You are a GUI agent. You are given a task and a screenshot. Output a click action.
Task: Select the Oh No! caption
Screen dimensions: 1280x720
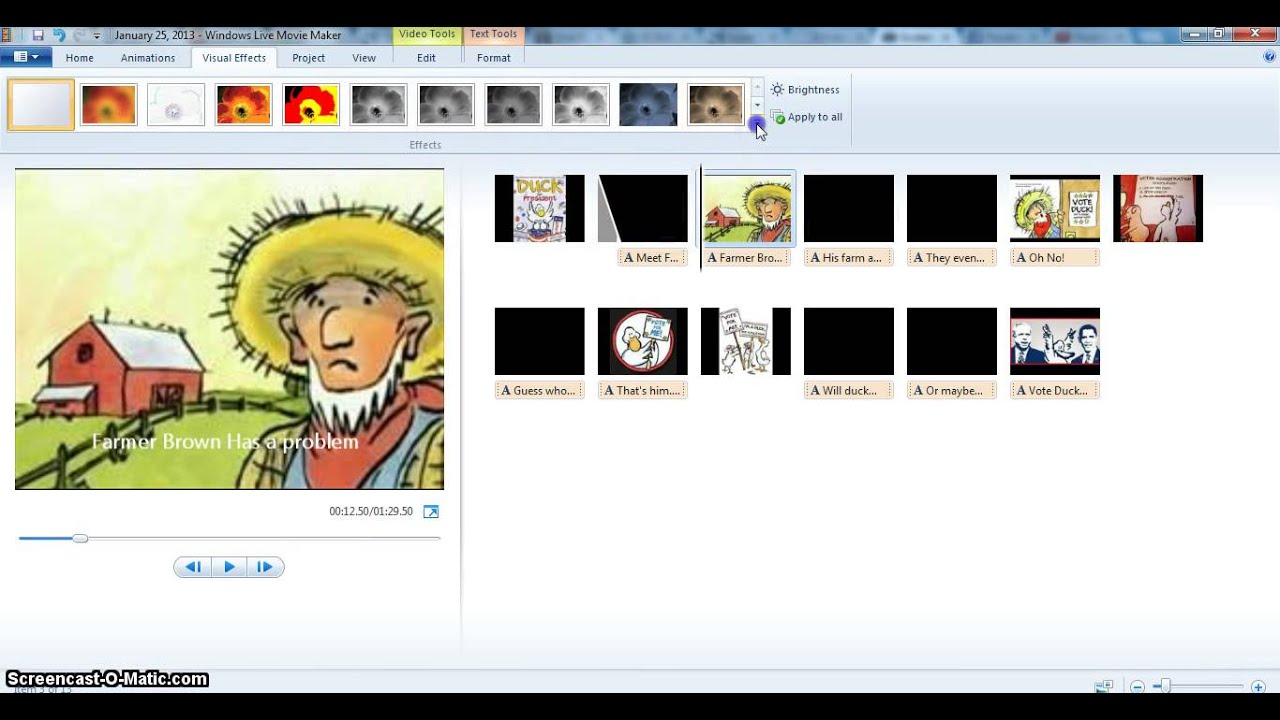click(1055, 258)
